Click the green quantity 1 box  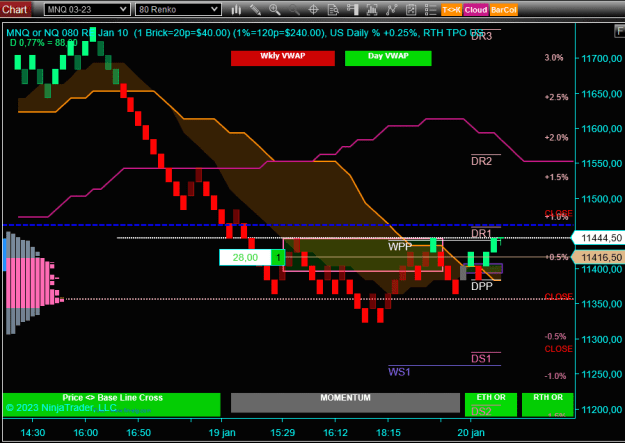click(278, 258)
